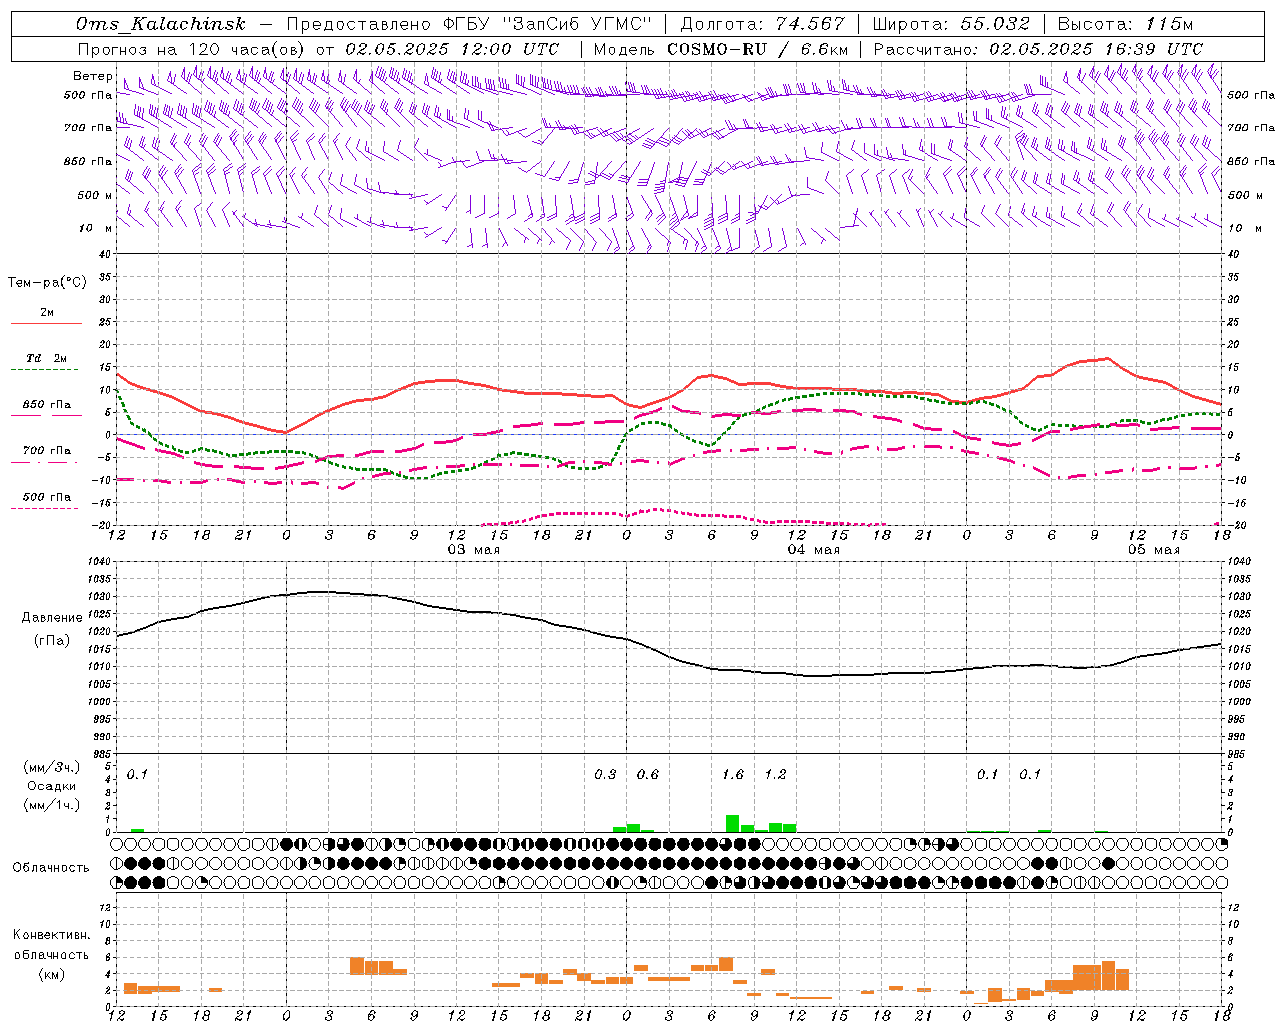Click the Осадки precipitation label
Image resolution: width=1280 pixels, height=1024 pixels.
tap(52, 786)
